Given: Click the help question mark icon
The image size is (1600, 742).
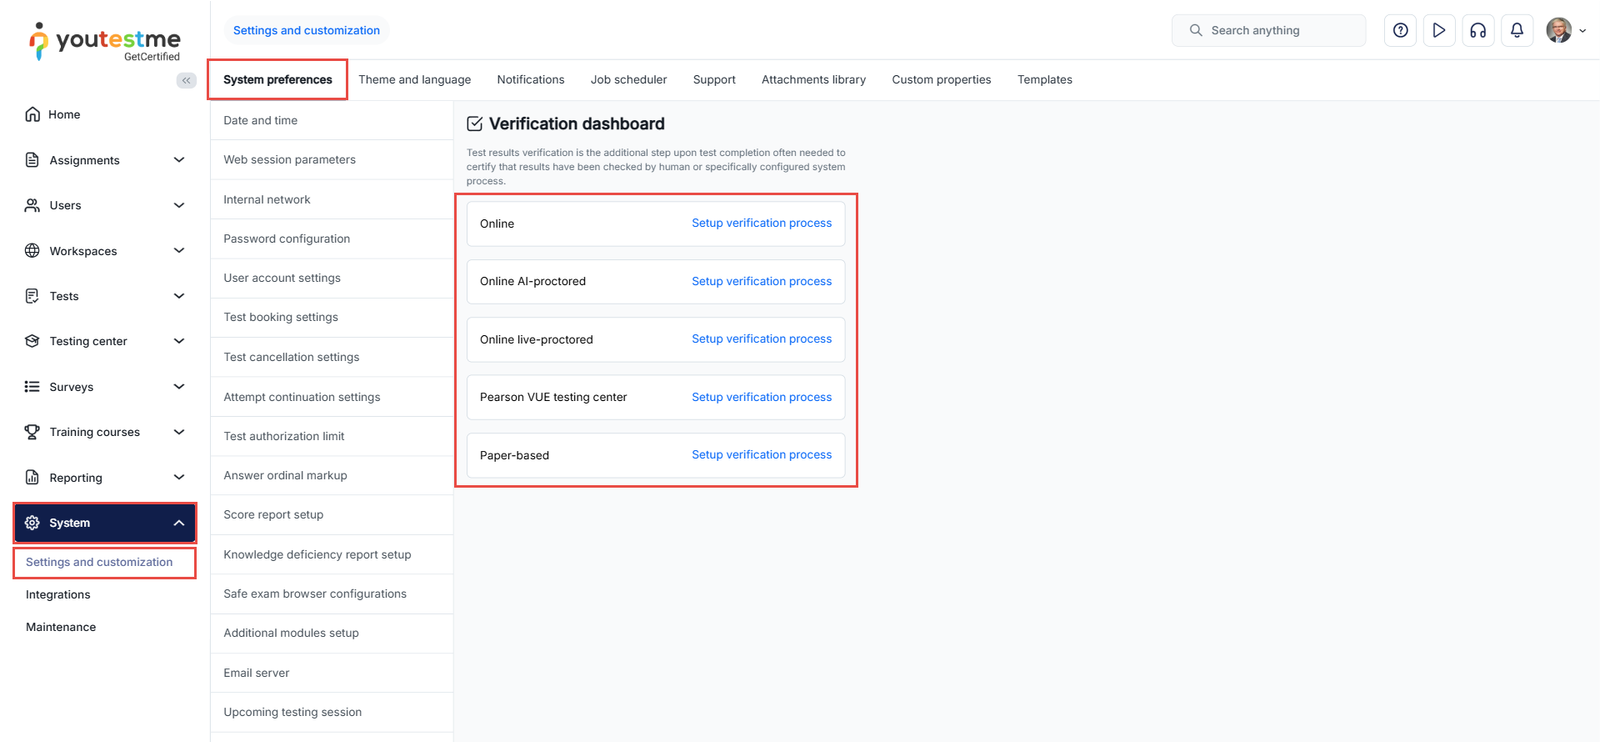Looking at the screenshot, I should pos(1400,30).
